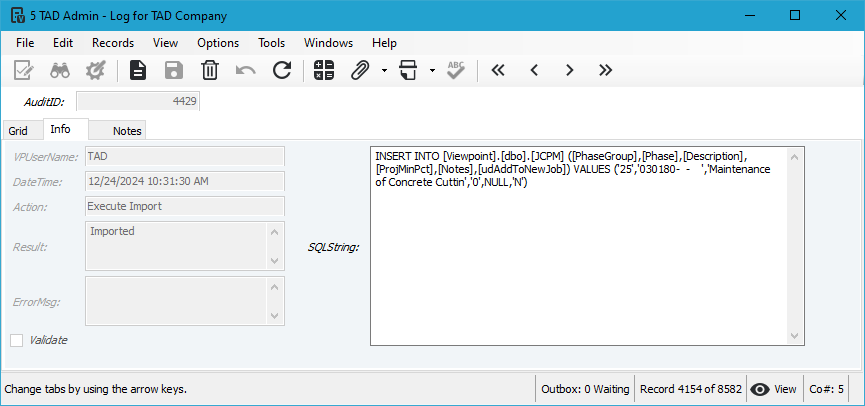Maximize the TAD Admin window
The width and height of the screenshot is (865, 406).
click(x=795, y=15)
